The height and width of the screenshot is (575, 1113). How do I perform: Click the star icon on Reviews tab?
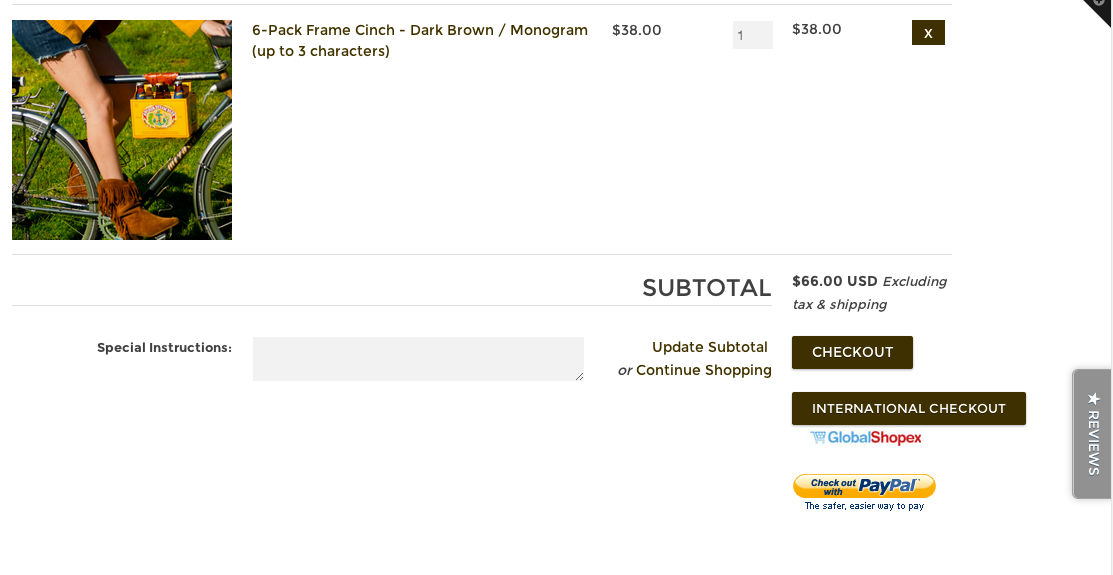[x=1093, y=399]
